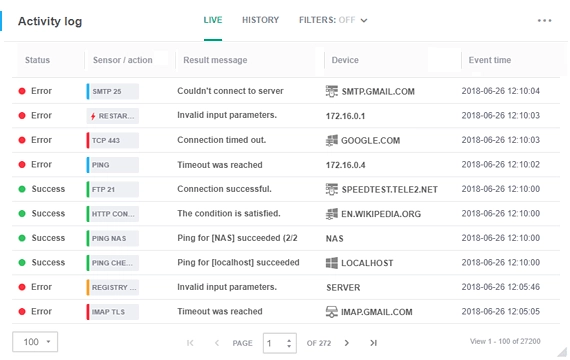The height and width of the screenshot is (360, 570).
Task: Click the SPEEDTEST.TELE2.NET device icon
Action: pos(332,189)
